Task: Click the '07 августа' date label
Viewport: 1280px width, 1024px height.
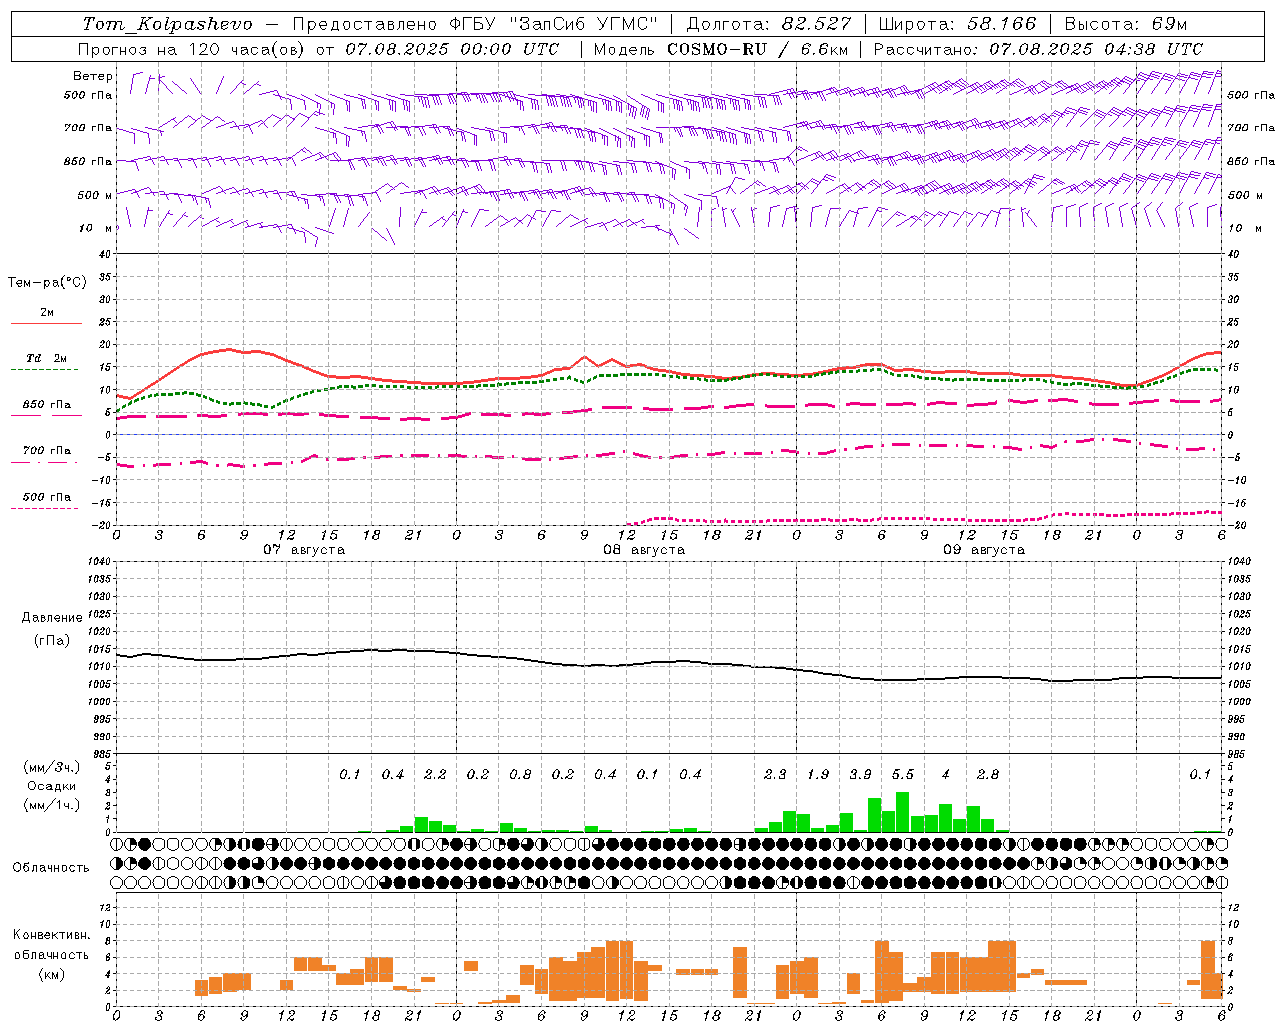Action: (x=304, y=550)
